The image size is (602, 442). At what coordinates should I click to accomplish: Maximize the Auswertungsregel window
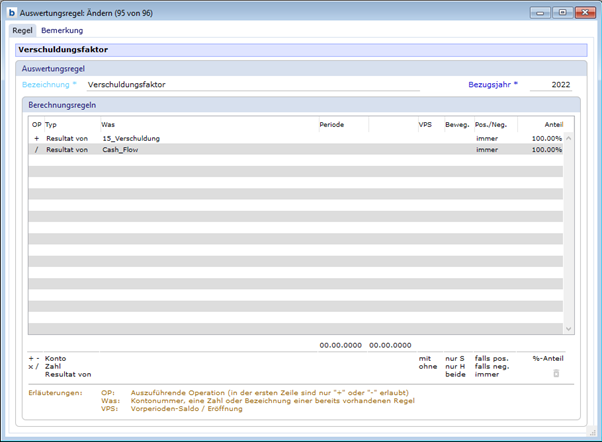[x=562, y=12]
